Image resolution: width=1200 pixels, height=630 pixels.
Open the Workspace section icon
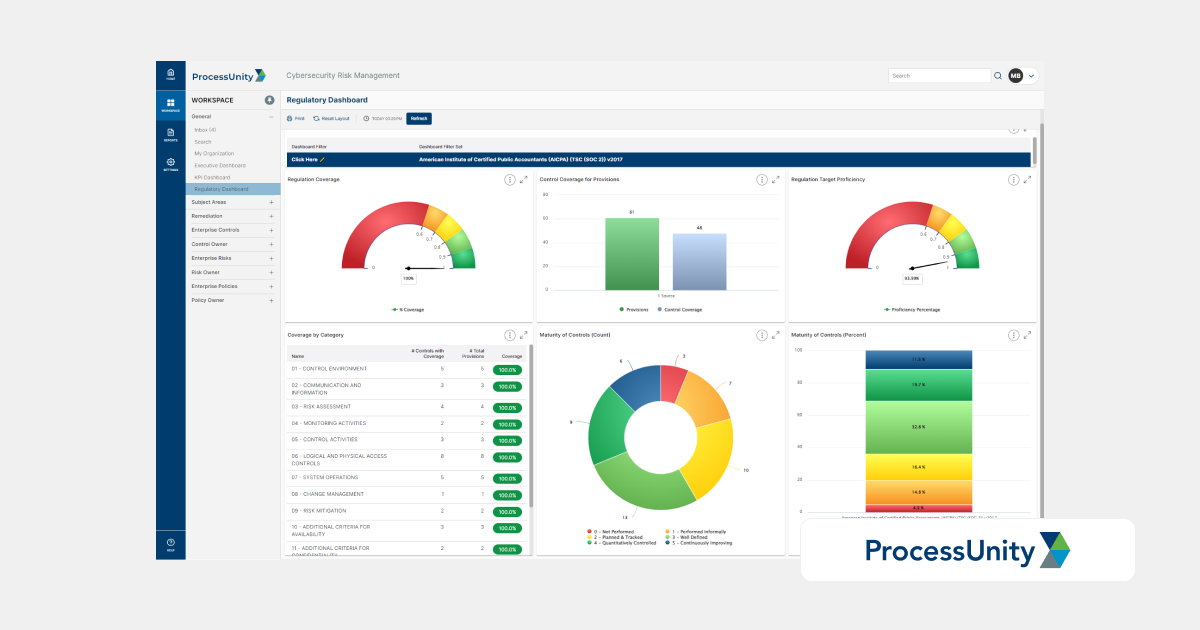pos(170,104)
